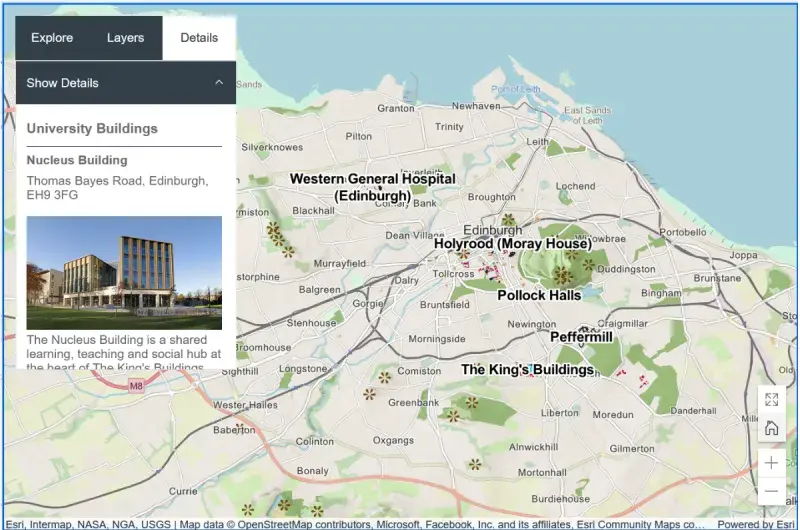Click the marker icon north of Broughton

(x=508, y=220)
